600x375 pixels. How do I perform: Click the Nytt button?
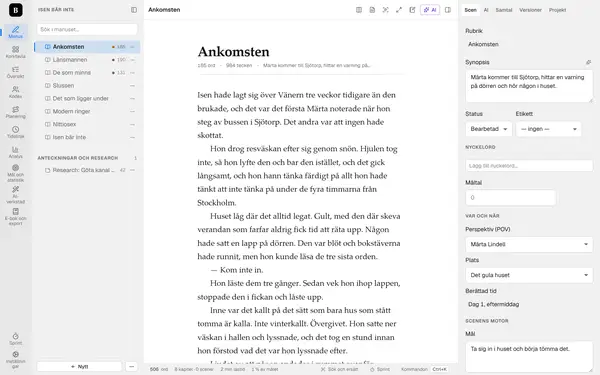79,367
